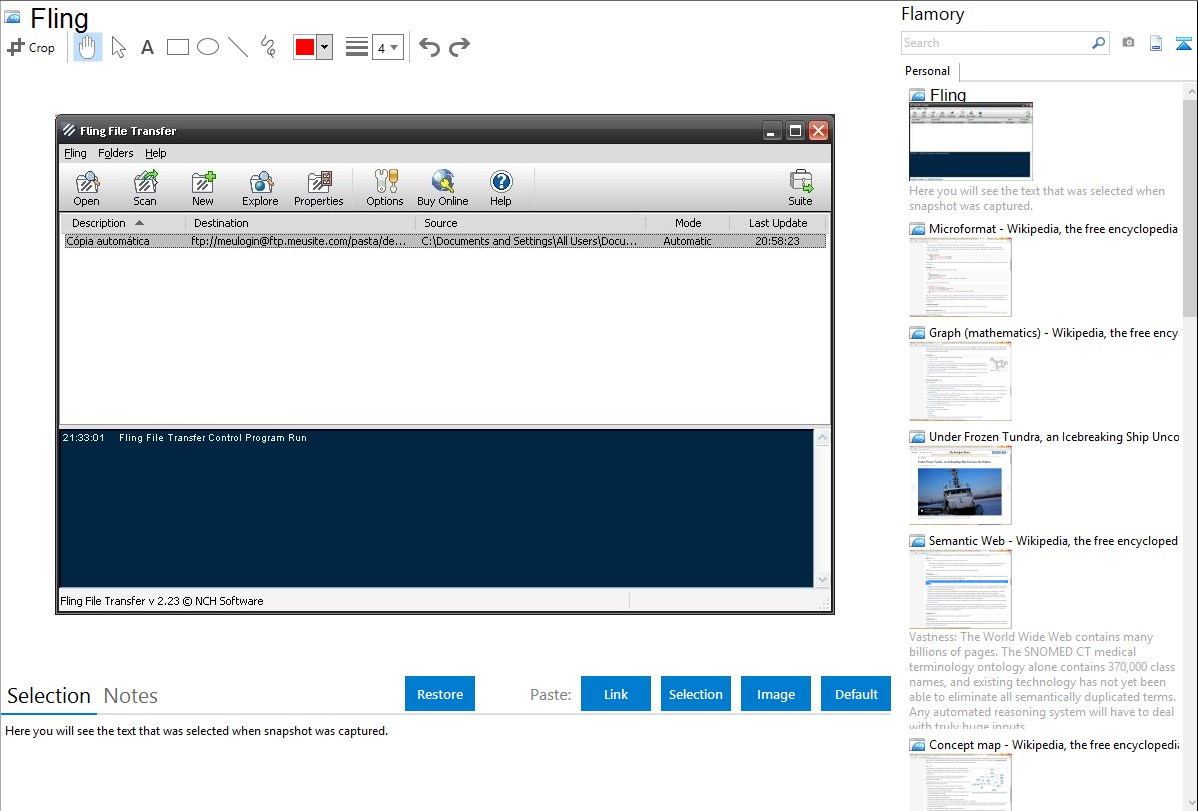Image resolution: width=1198 pixels, height=811 pixels.
Task: Click the Fling status bar version text
Action: [162, 601]
